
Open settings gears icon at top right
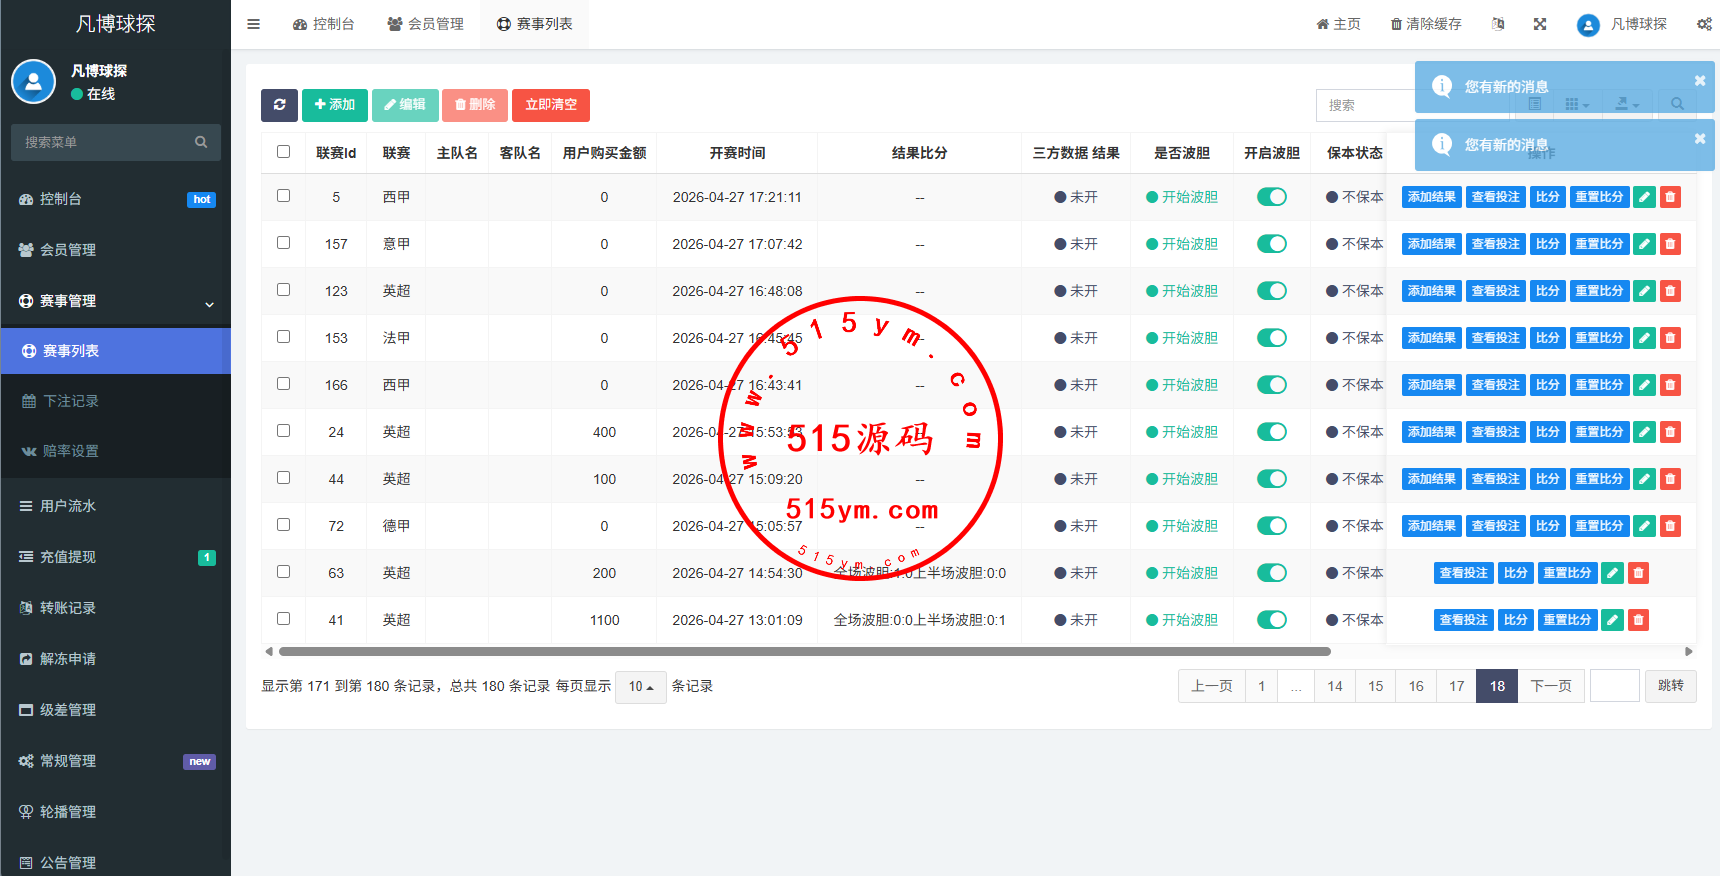click(x=1704, y=24)
